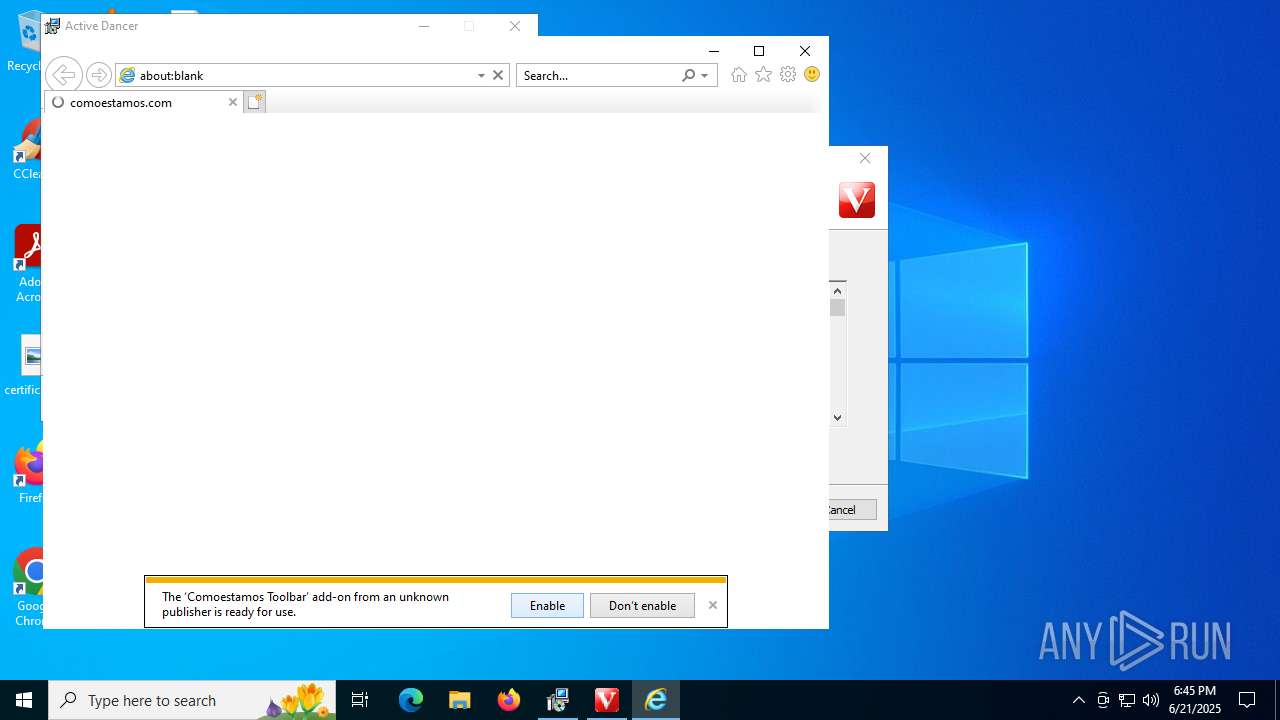This screenshot has height=720, width=1280.
Task: Click the Active Dancer title icon
Action: (x=53, y=26)
